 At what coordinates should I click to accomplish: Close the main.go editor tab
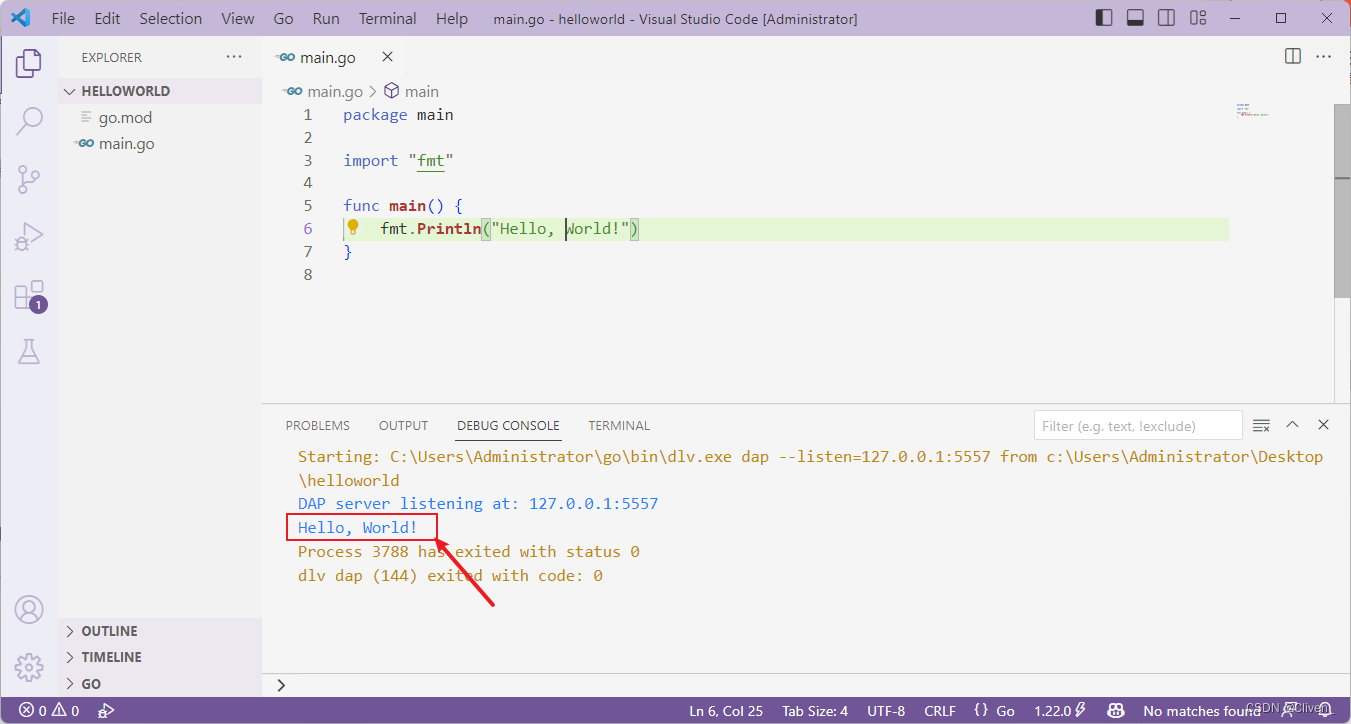tap(388, 57)
